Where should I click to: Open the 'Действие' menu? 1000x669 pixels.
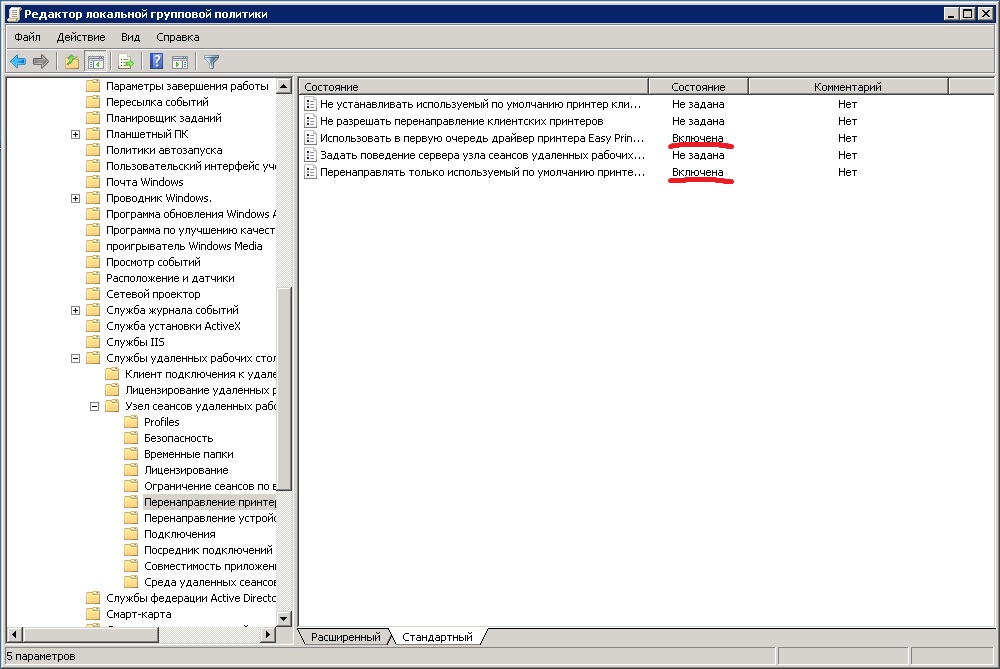[x=81, y=37]
